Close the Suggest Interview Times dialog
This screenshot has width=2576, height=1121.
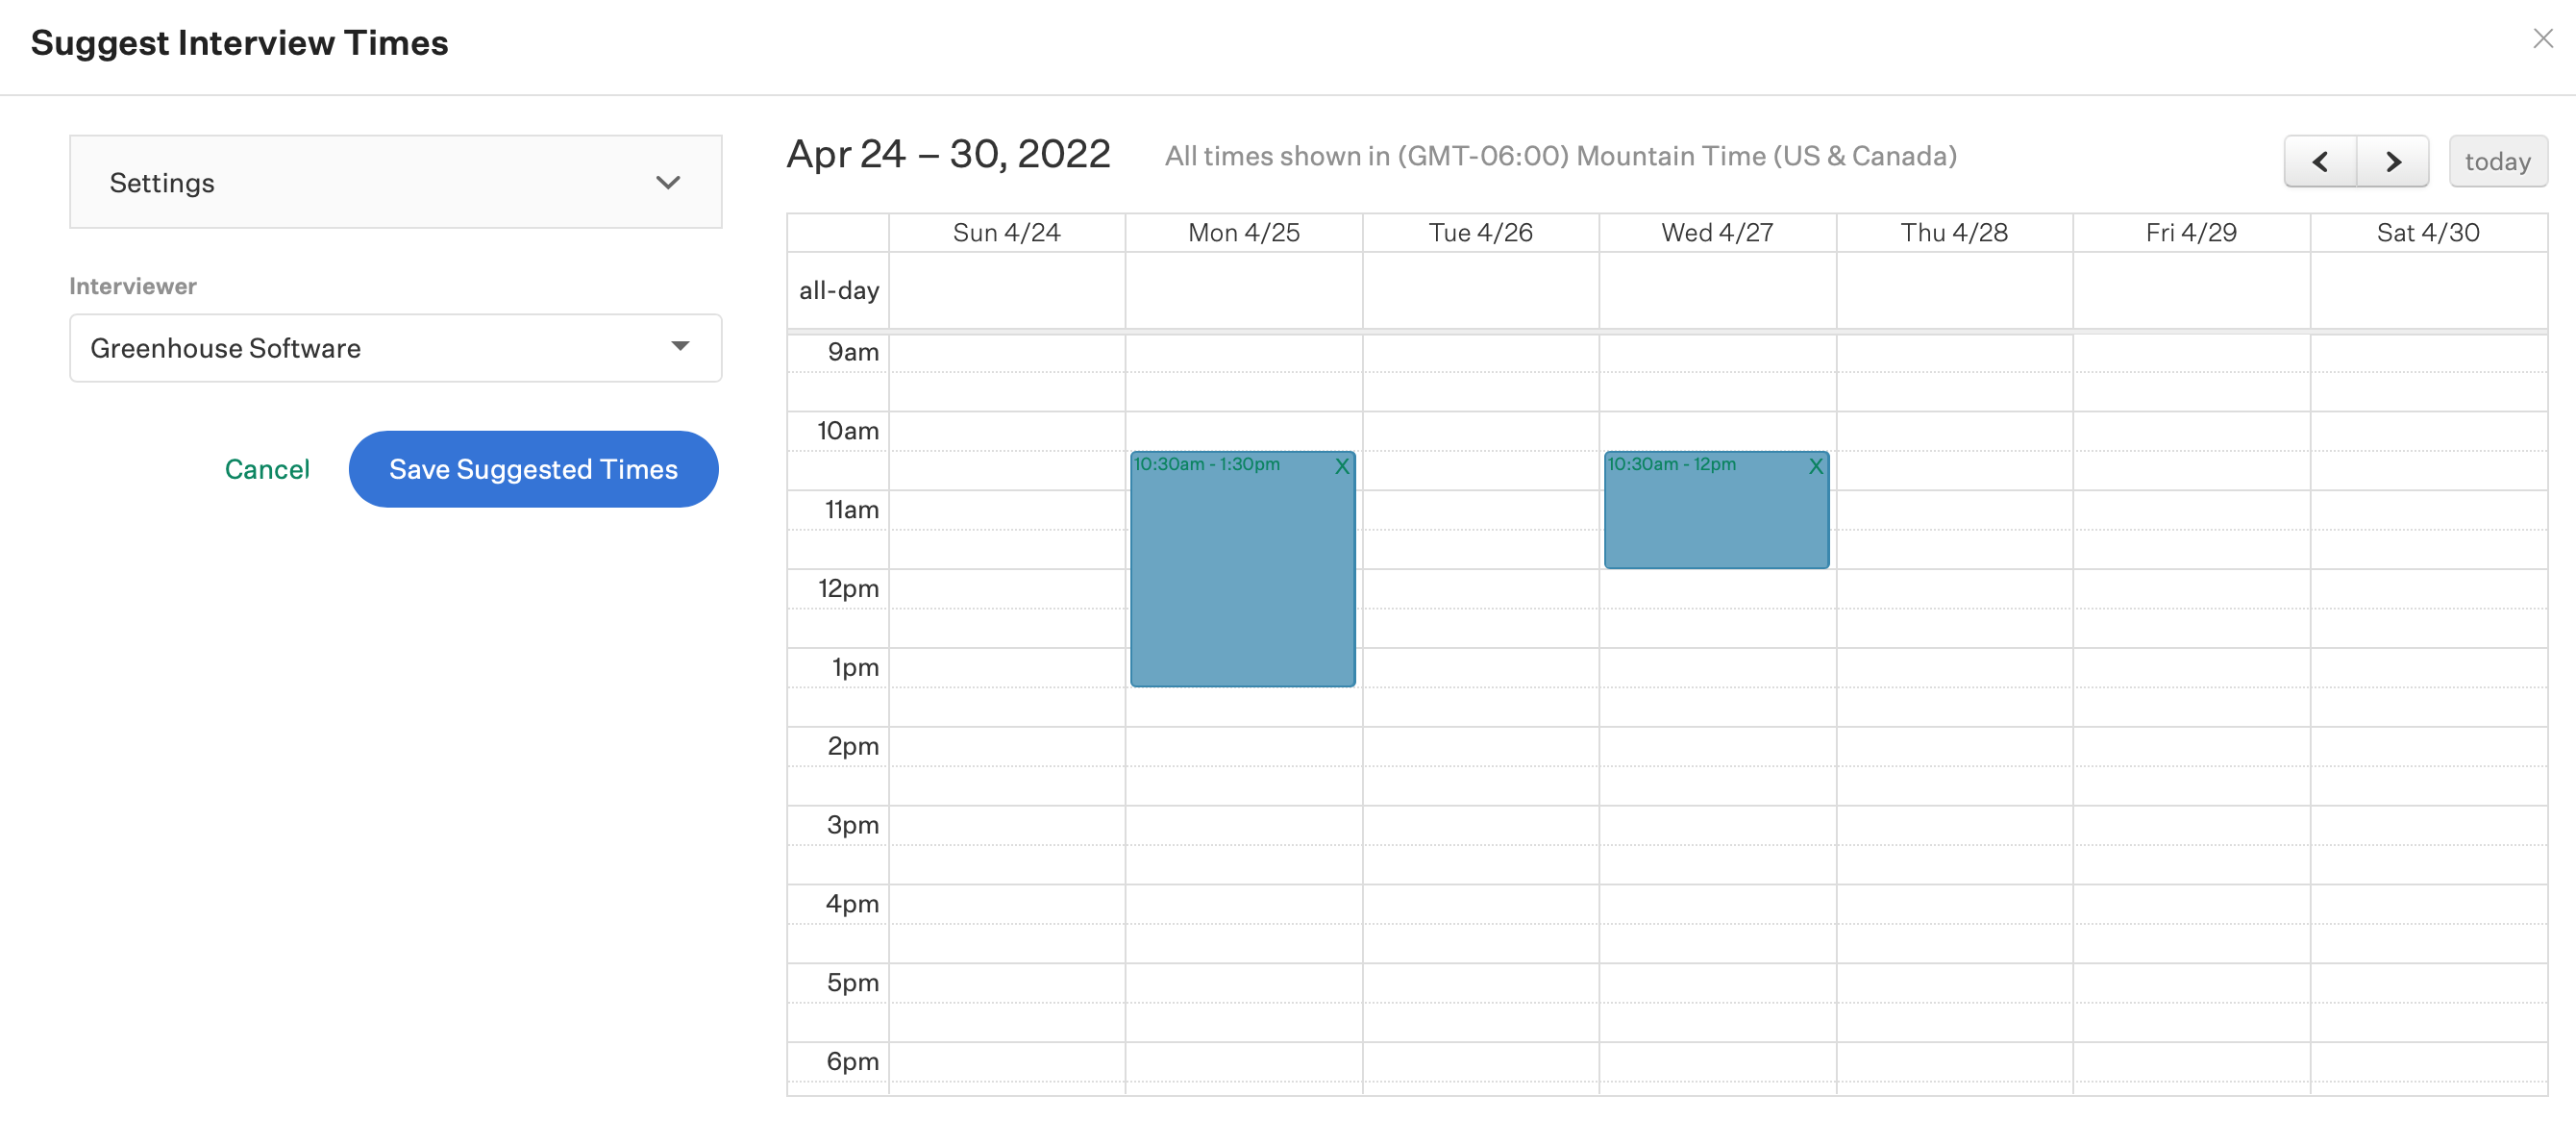2543,38
